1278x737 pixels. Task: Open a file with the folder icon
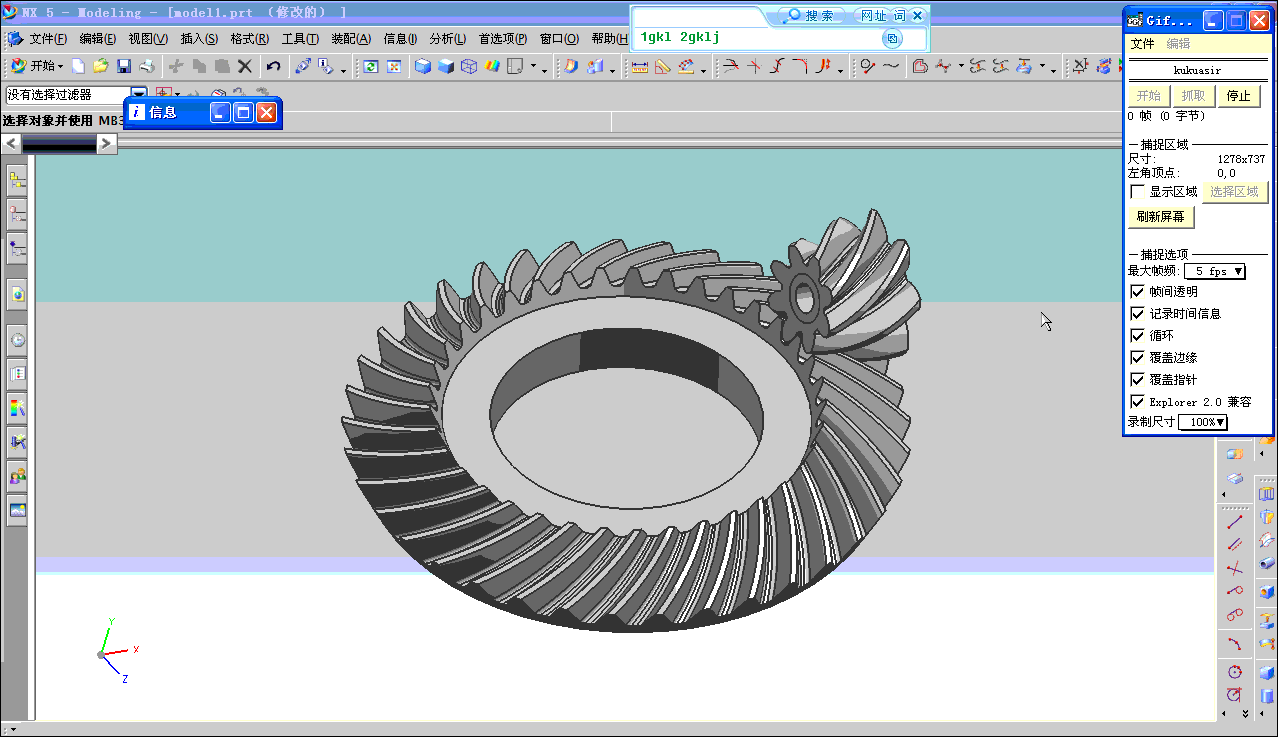point(101,66)
